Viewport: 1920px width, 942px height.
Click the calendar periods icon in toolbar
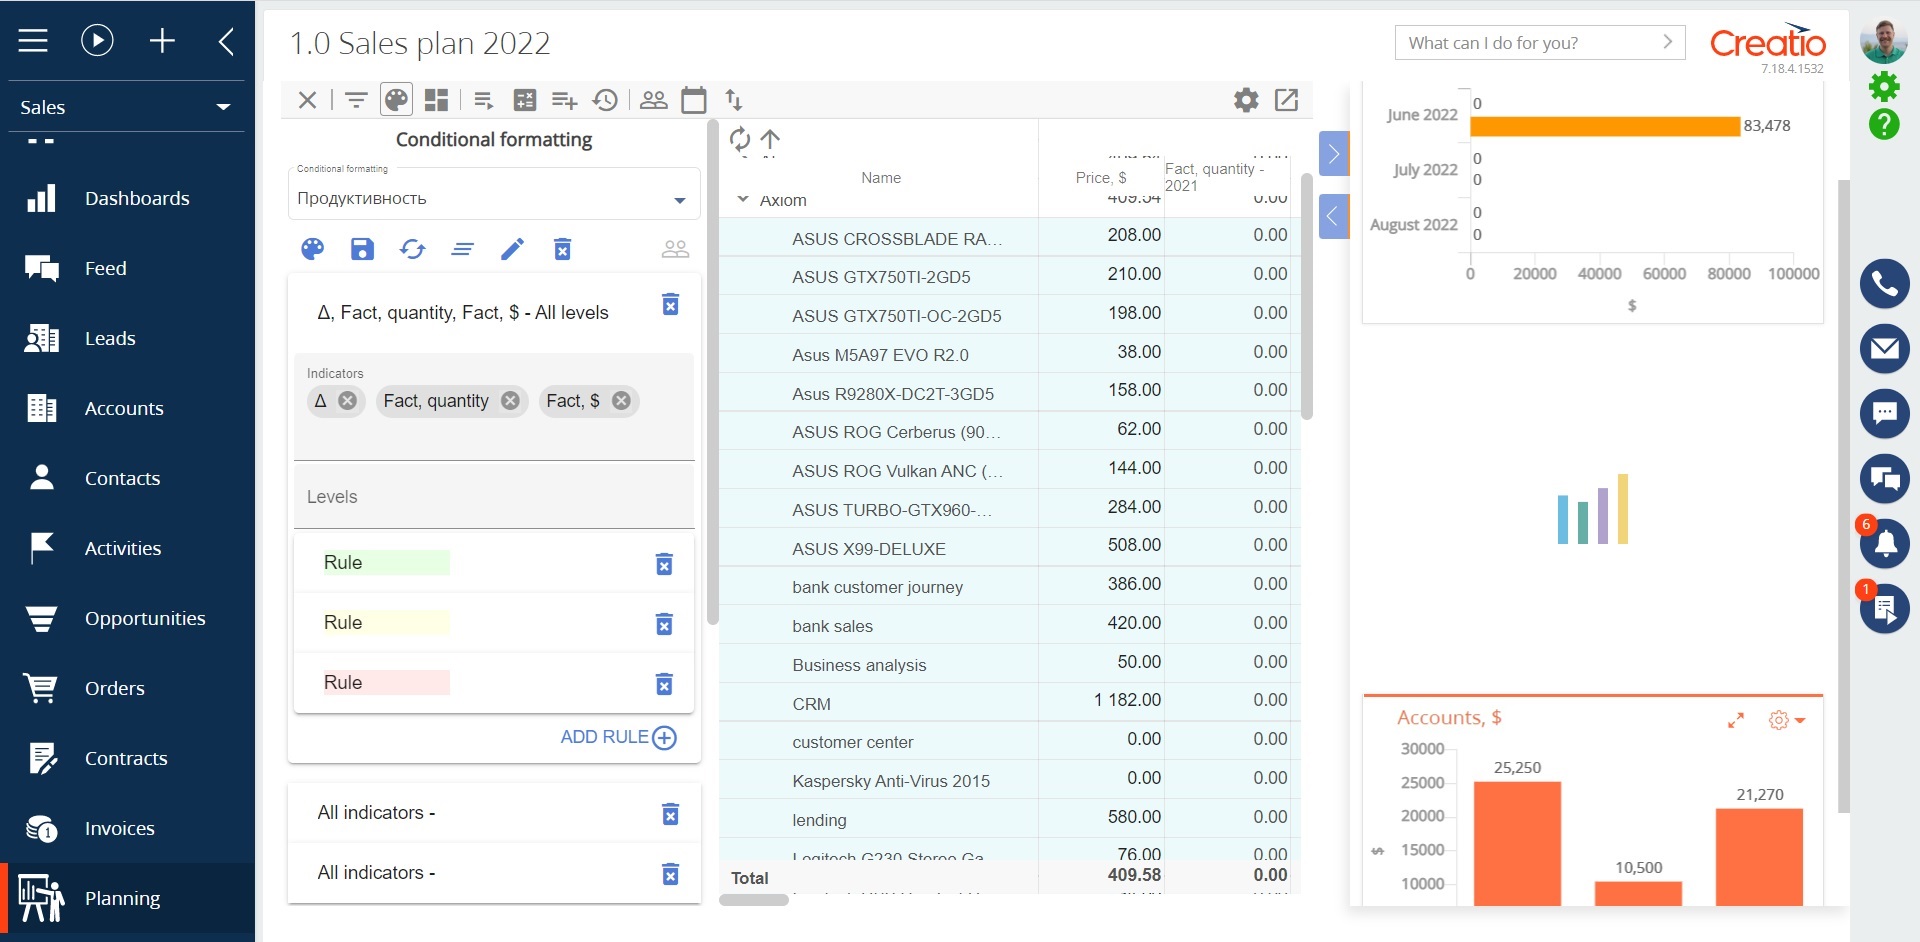694,99
